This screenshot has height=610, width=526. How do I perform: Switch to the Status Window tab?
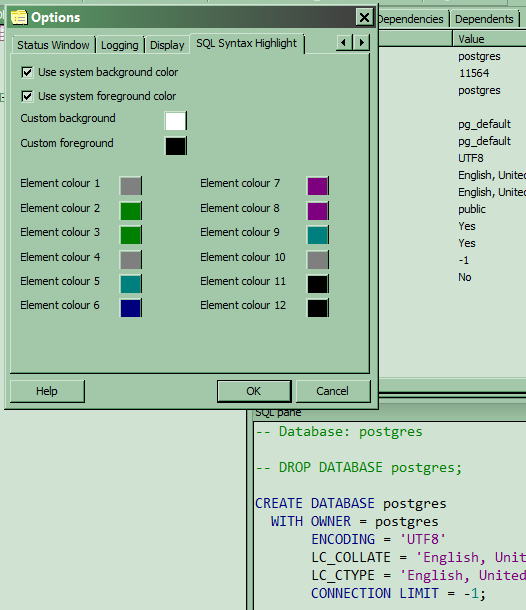coord(53,45)
